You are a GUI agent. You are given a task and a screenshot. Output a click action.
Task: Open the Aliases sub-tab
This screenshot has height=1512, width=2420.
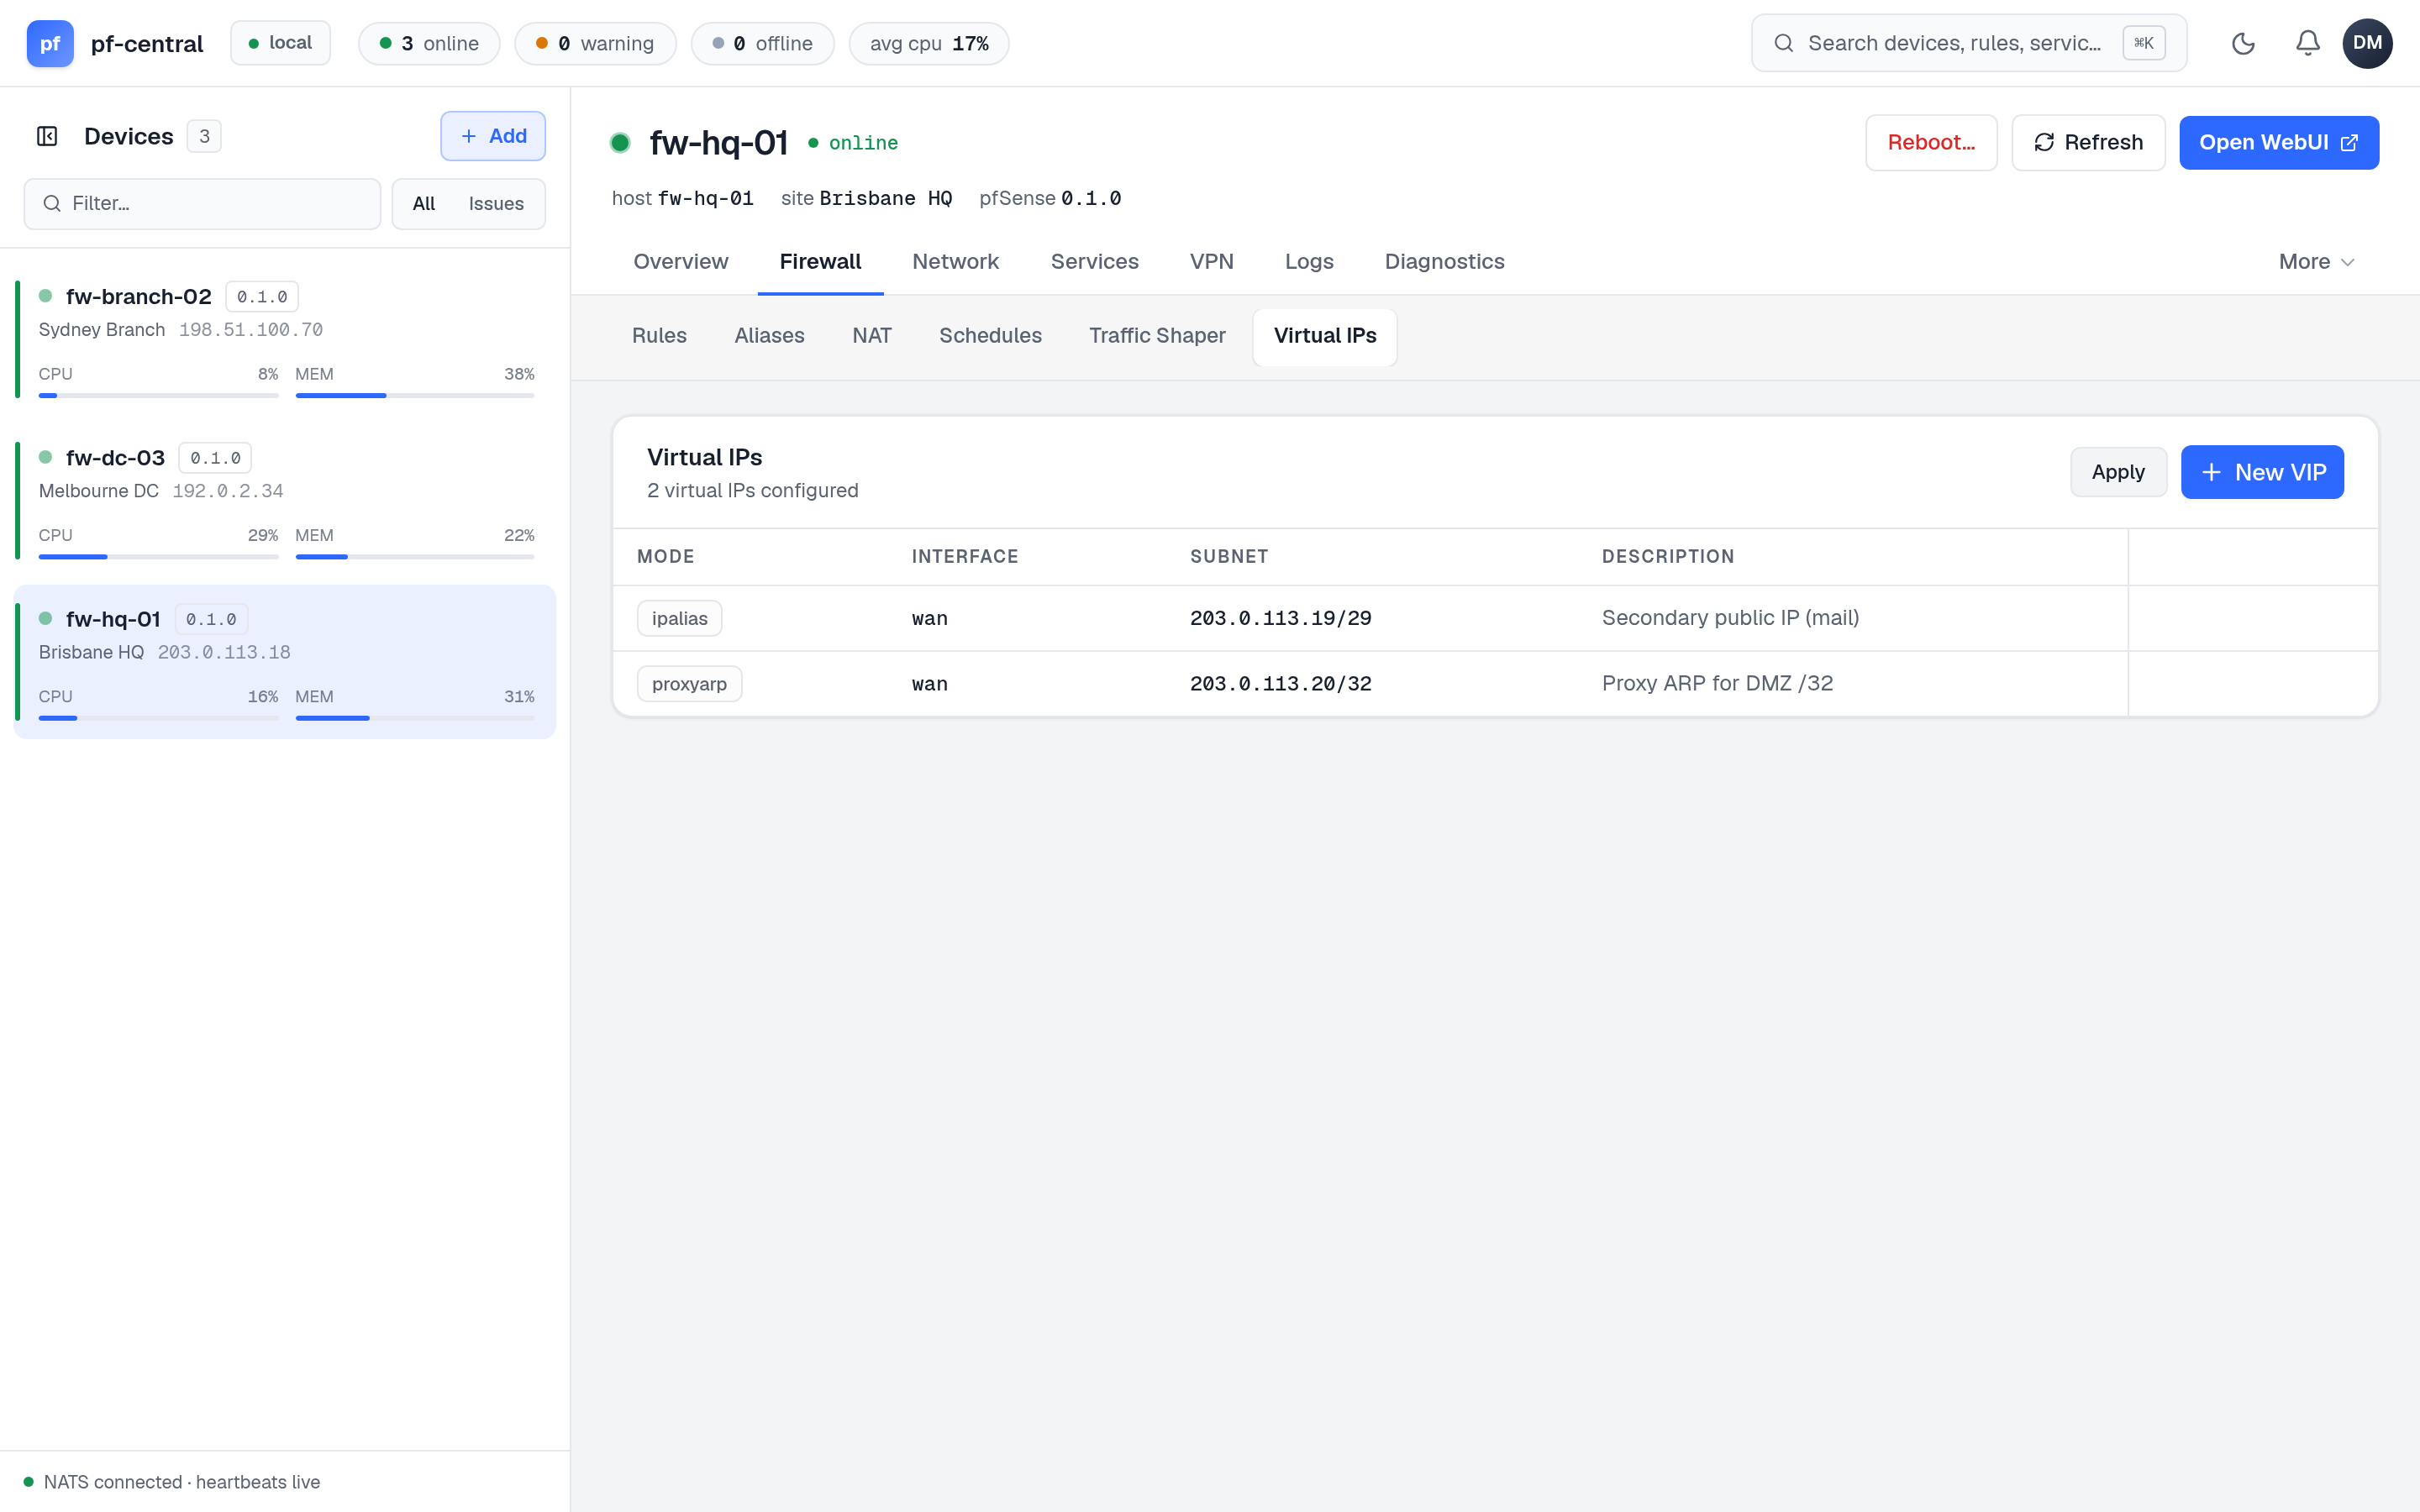[x=769, y=336]
